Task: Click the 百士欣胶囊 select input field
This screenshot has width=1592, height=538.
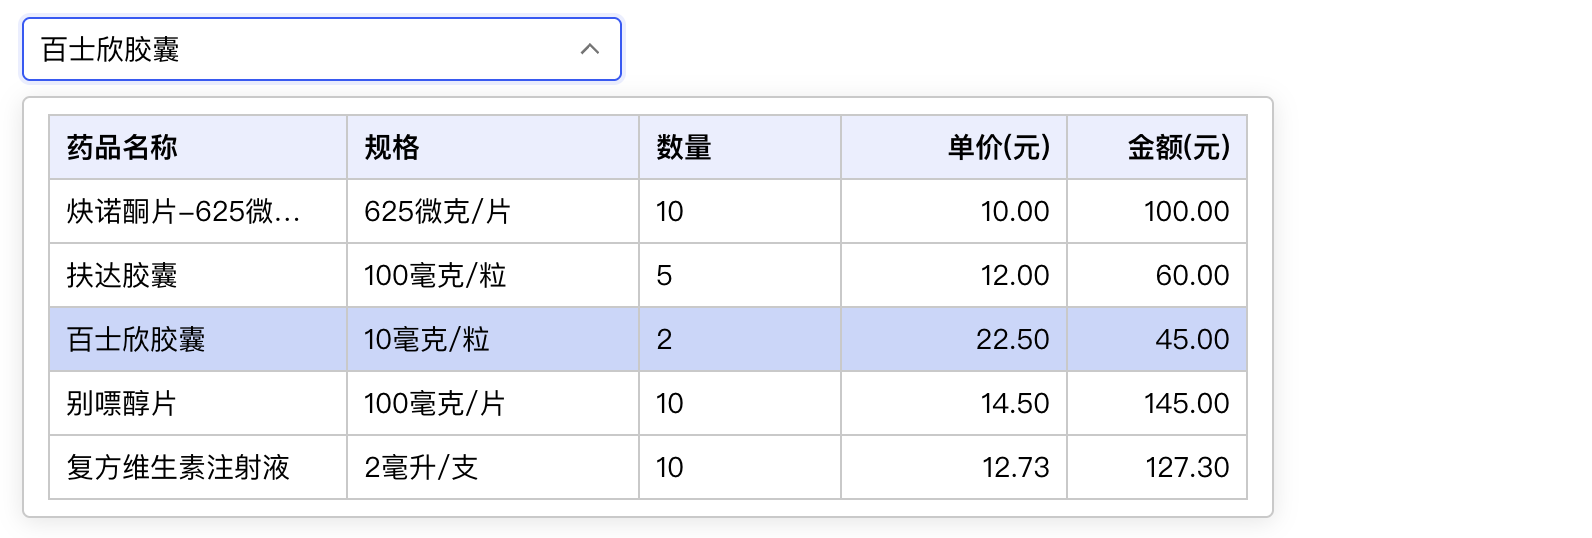Action: click(322, 49)
